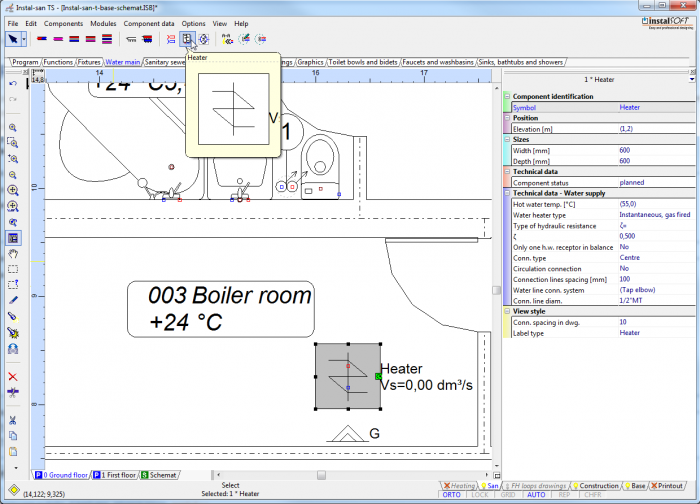
Task: Toggle ORTO mode in status bar
Action: click(x=451, y=495)
